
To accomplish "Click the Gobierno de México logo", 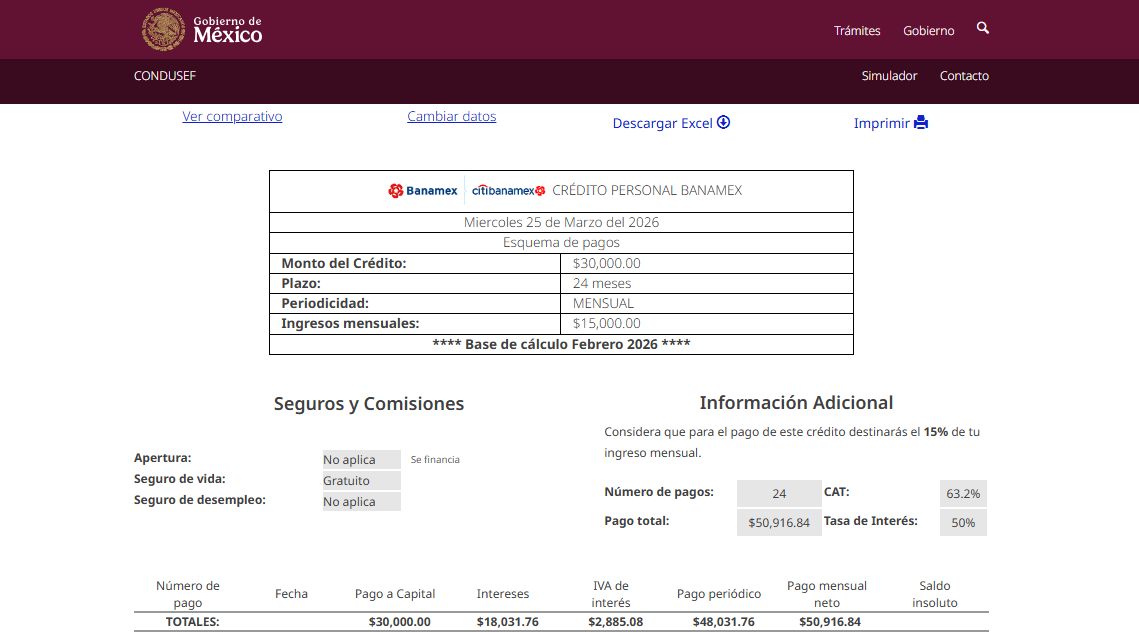I will 202,30.
